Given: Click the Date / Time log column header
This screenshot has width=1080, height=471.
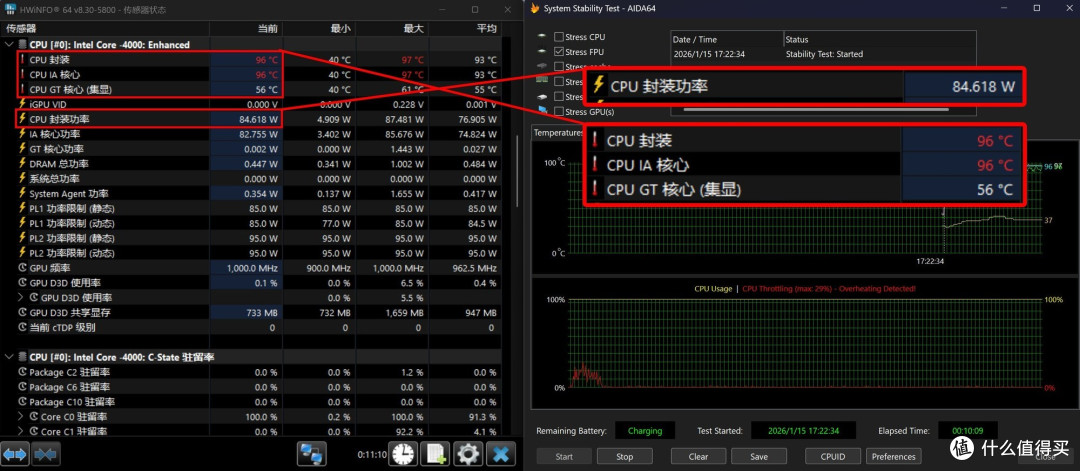Looking at the screenshot, I should pos(727,39).
